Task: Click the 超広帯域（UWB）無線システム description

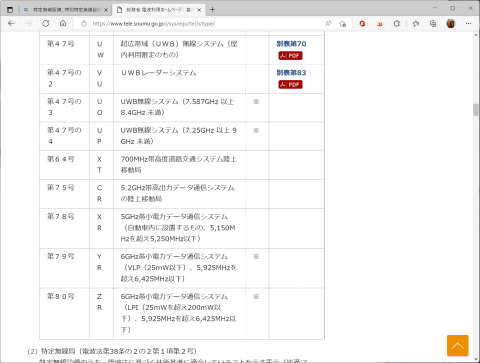Action: 179,49
